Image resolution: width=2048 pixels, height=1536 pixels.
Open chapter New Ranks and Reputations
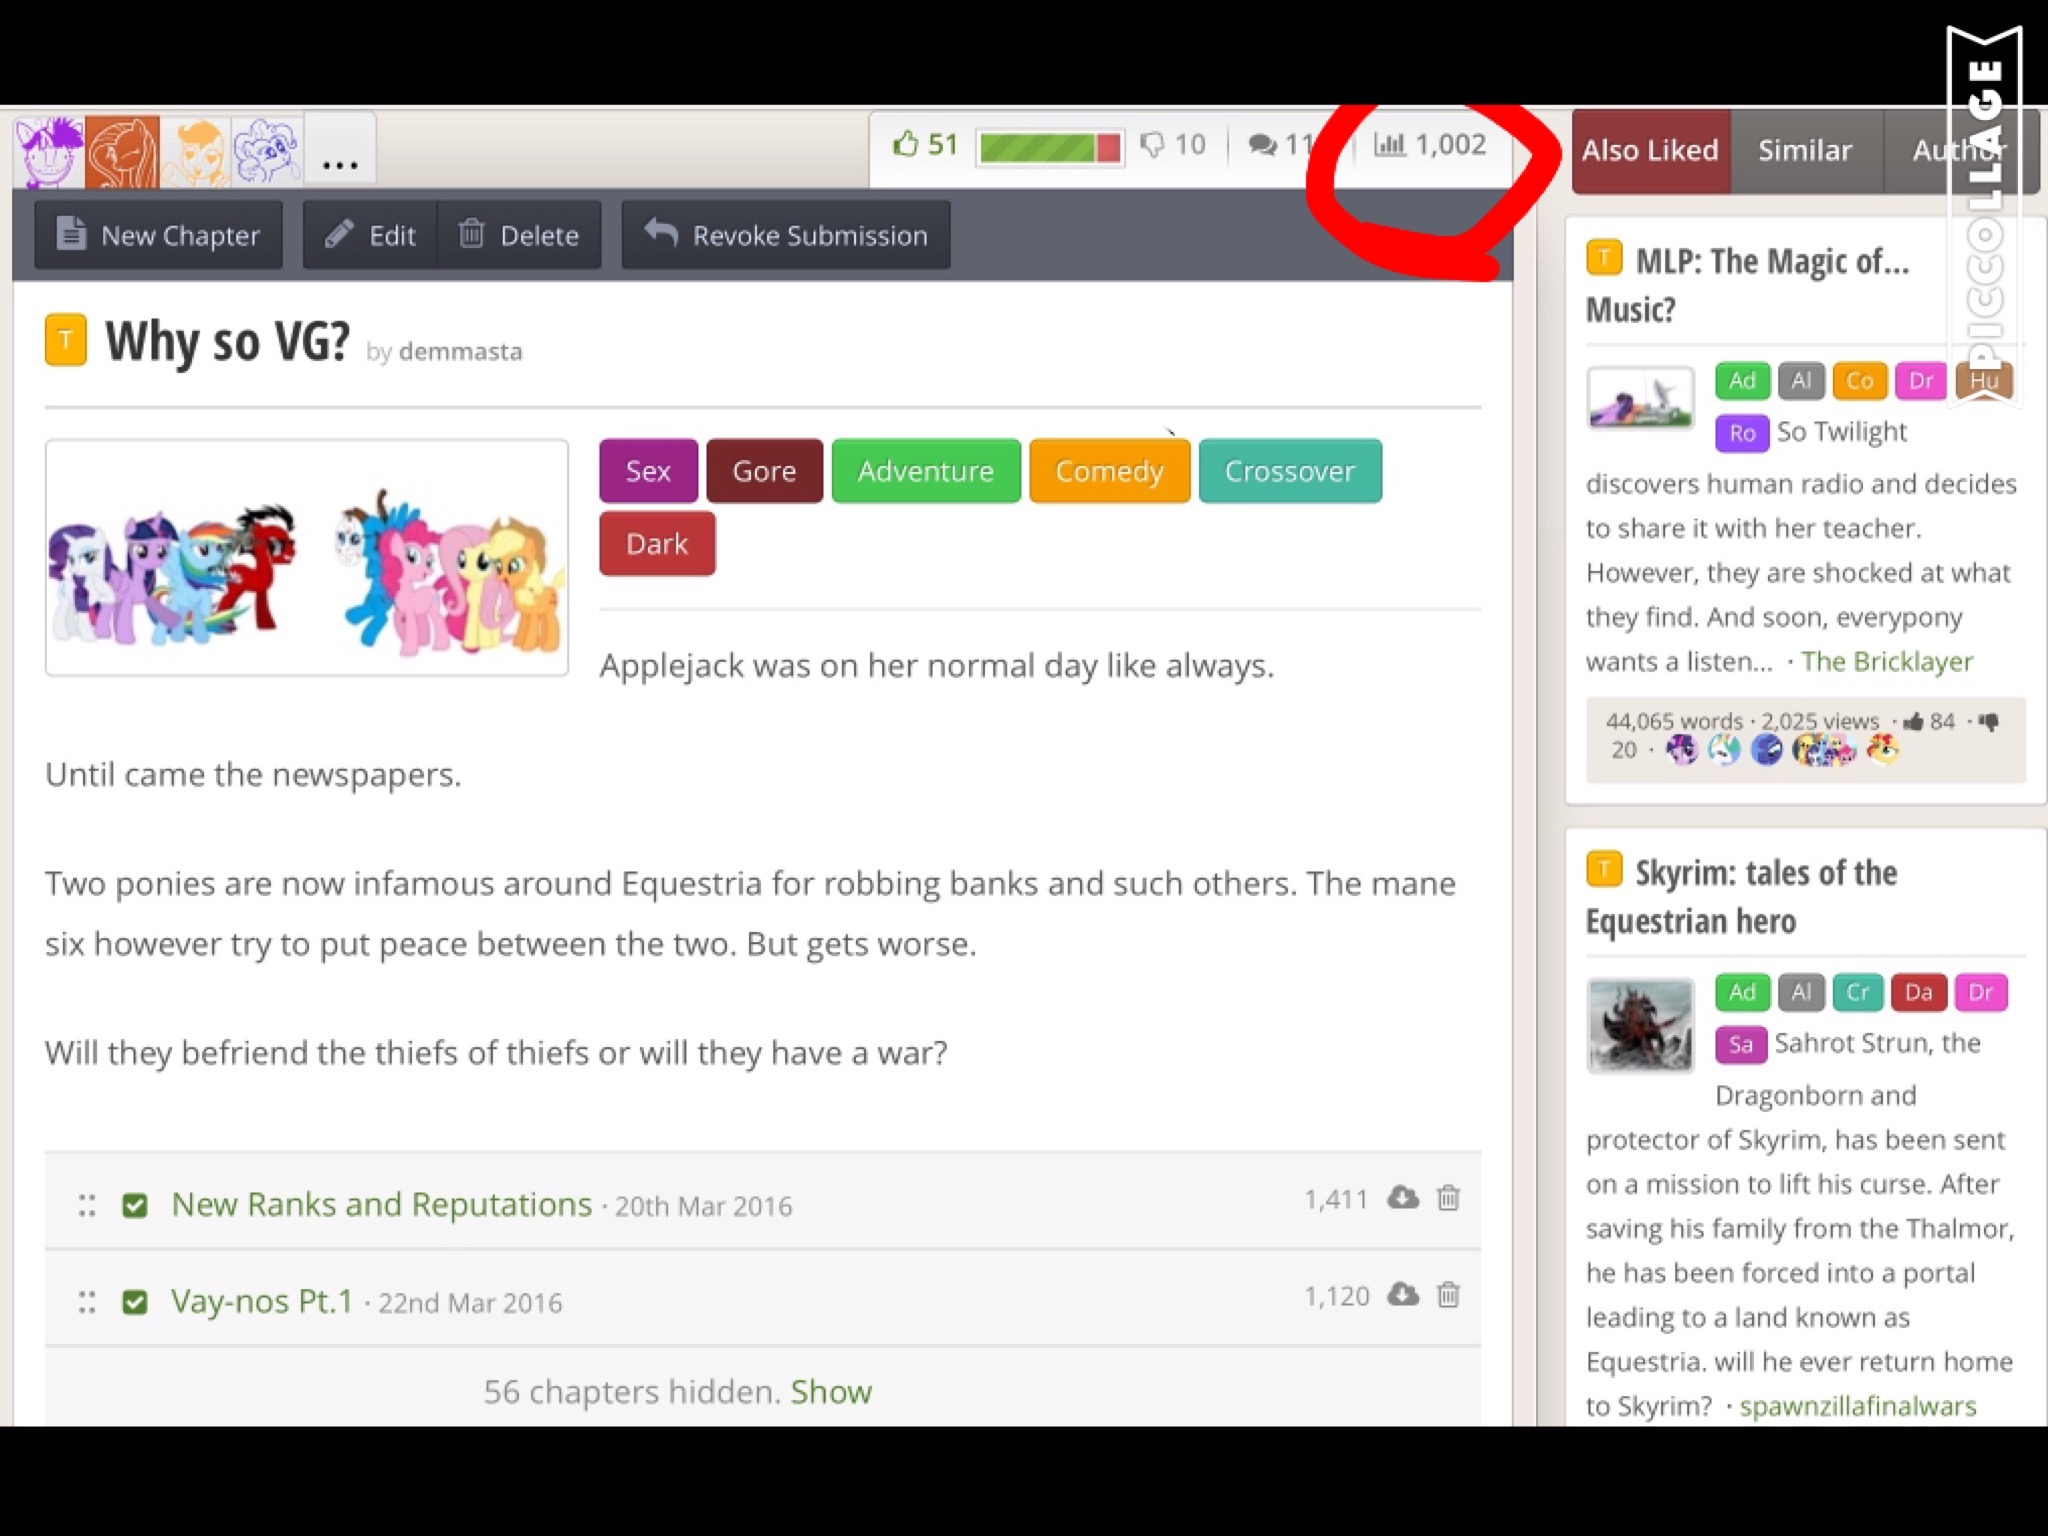click(x=382, y=1204)
